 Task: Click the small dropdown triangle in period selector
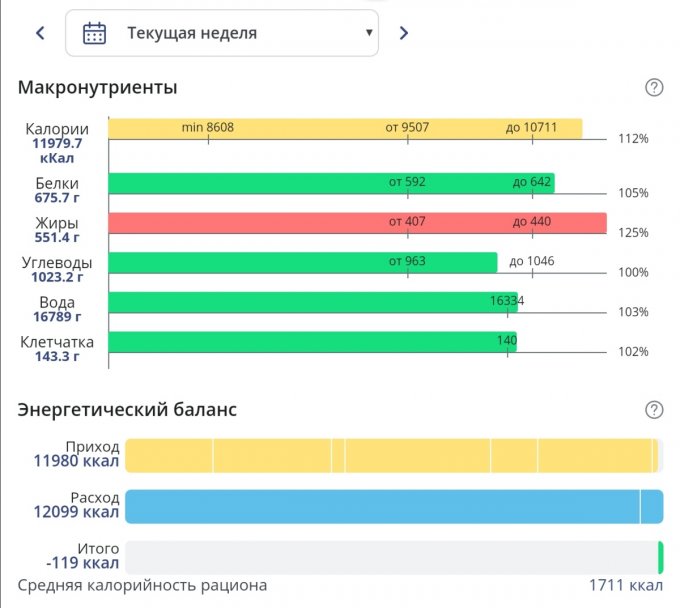(x=368, y=33)
